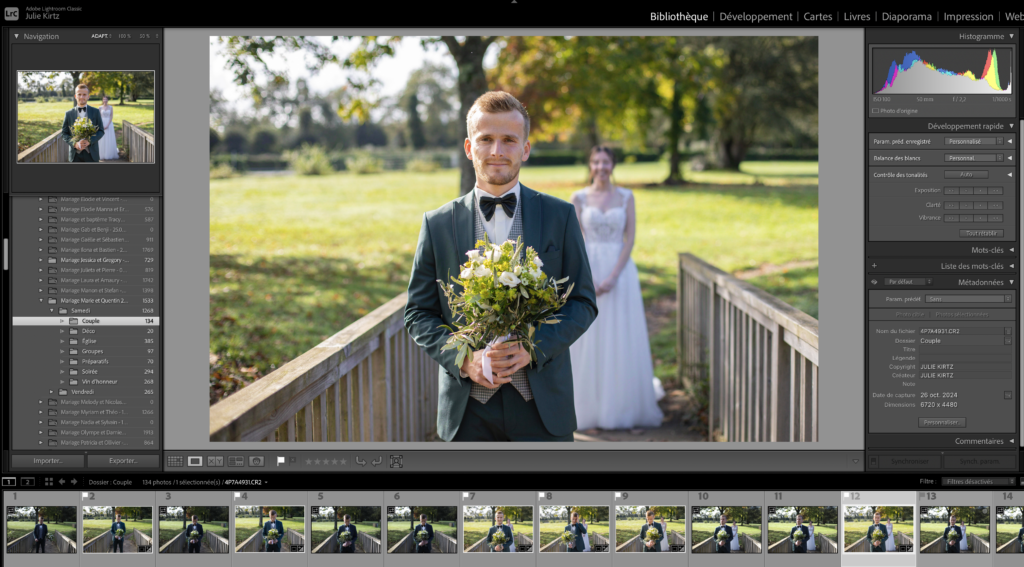
Task: Click the filmstrip grid icon
Action: [x=48, y=482]
